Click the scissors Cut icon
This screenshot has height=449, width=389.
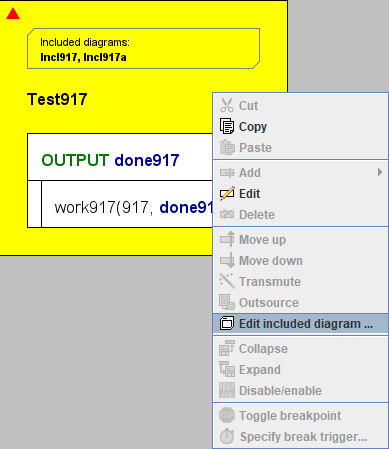227,105
